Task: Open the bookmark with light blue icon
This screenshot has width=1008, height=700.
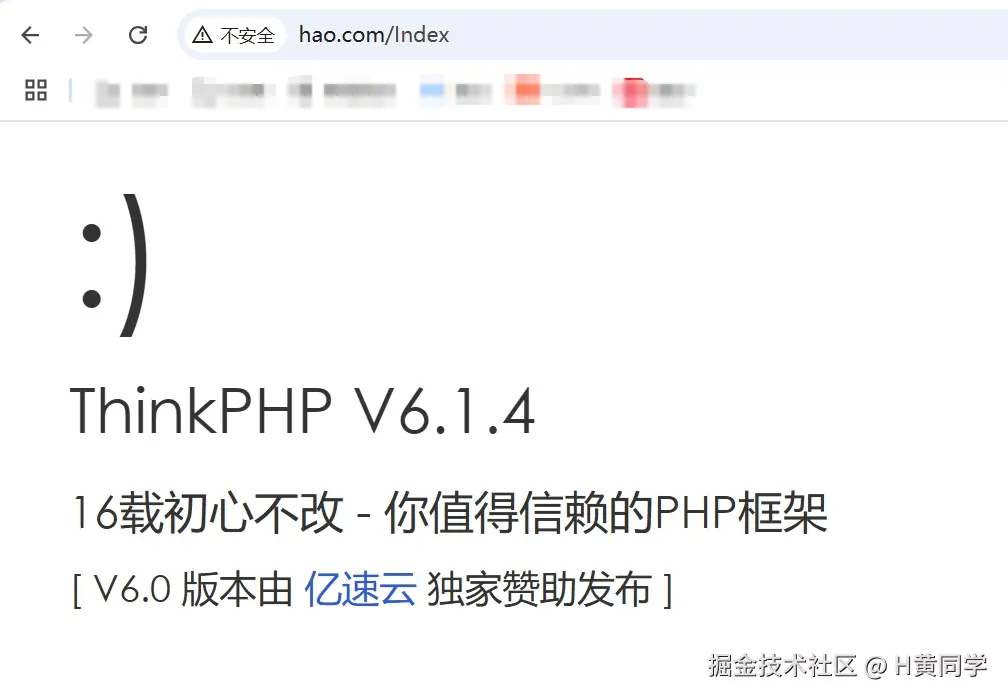Action: point(455,92)
